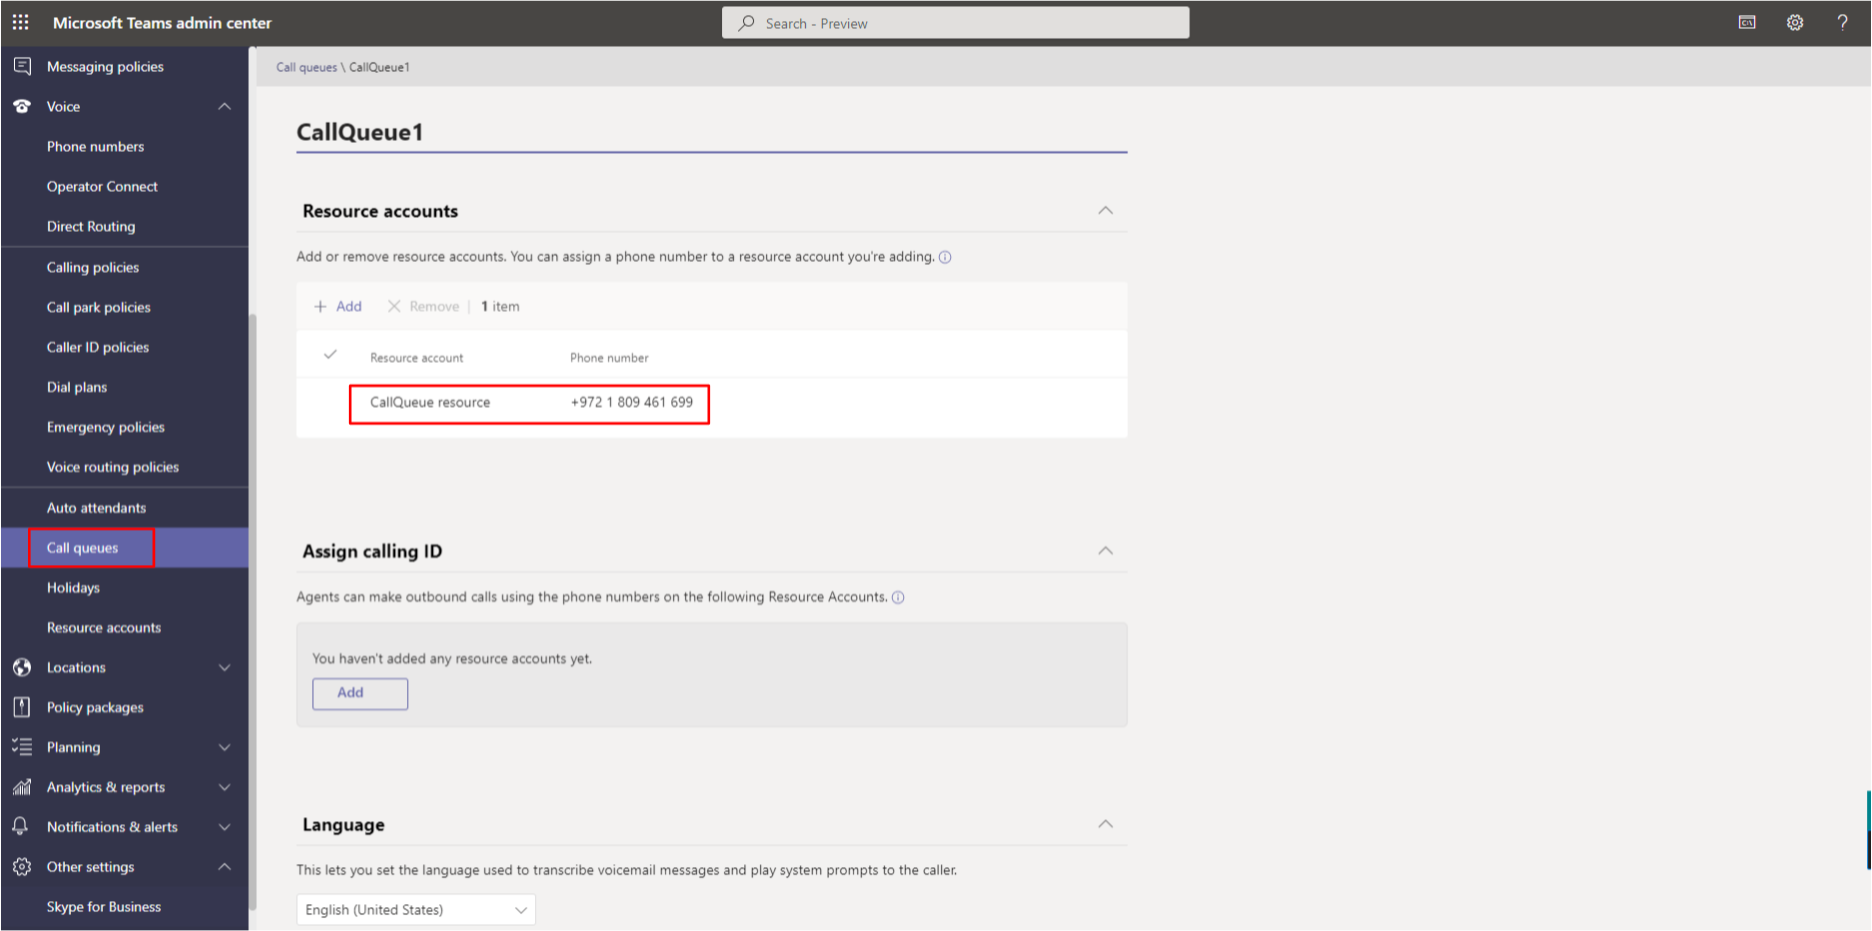Expand the Notifications & alerts menu
This screenshot has width=1872, height=931.
tap(225, 827)
